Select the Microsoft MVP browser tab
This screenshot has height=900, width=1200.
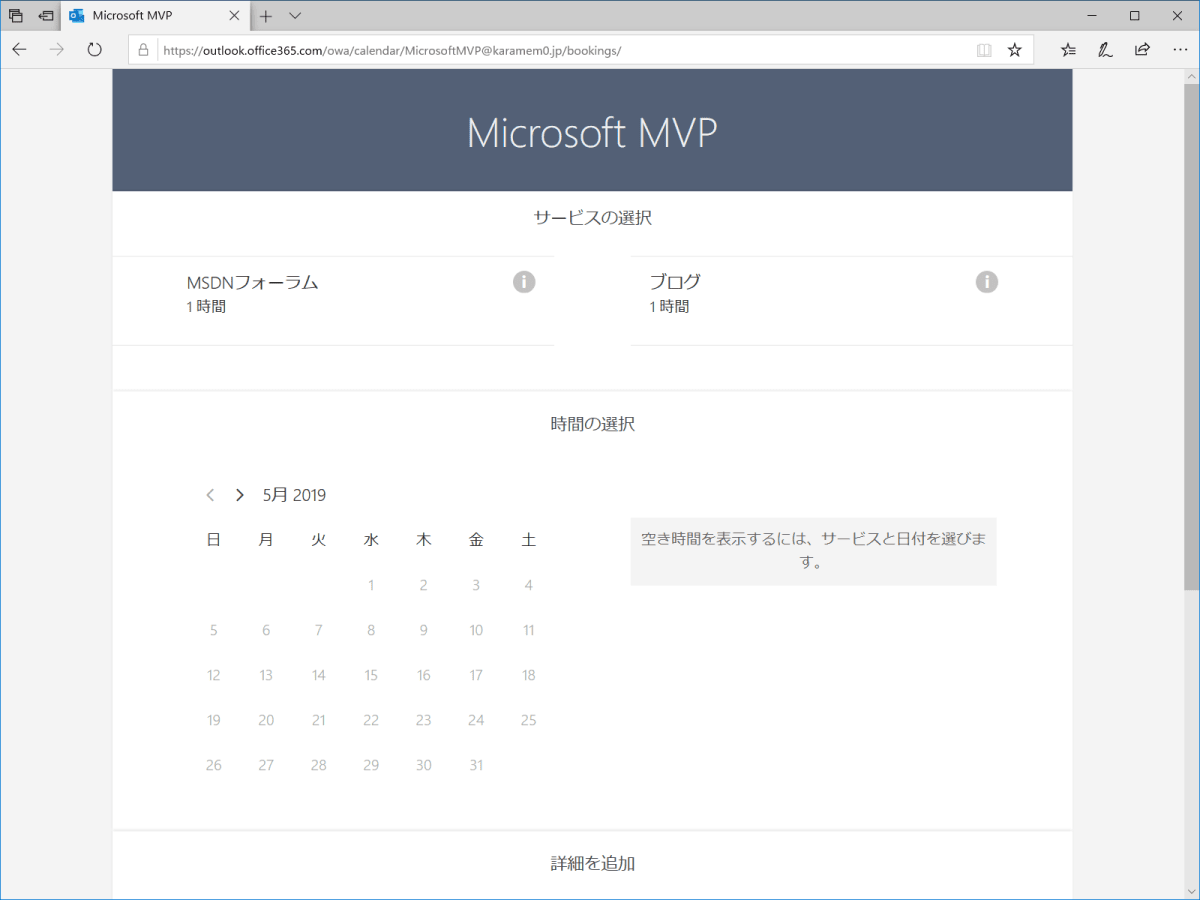pyautogui.click(x=155, y=16)
